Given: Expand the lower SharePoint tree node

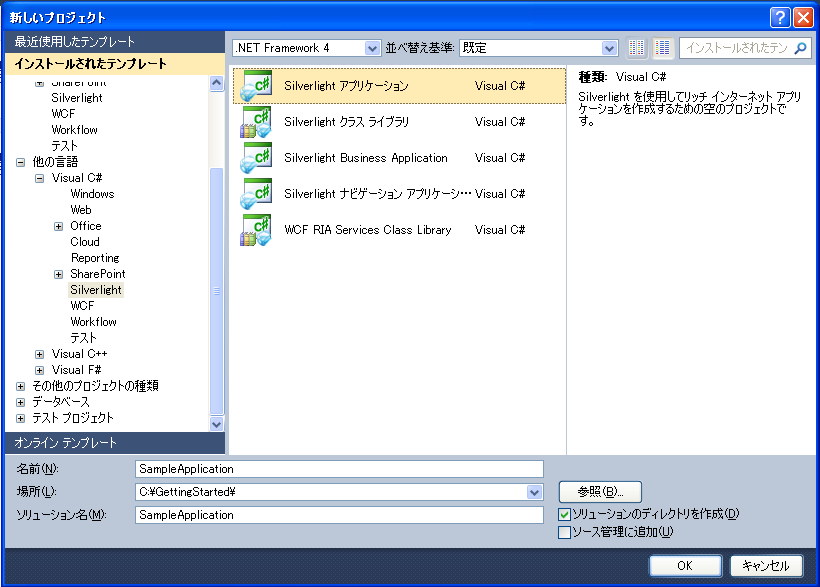Looking at the screenshot, I should point(59,275).
